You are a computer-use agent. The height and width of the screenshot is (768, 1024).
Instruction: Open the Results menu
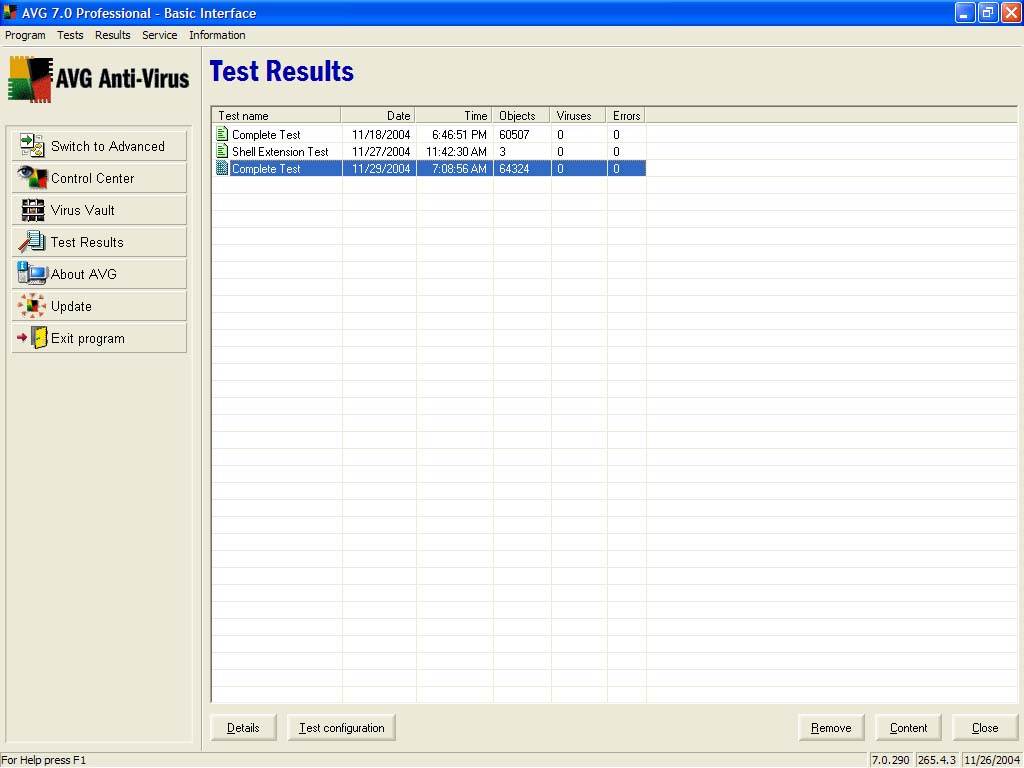click(112, 35)
